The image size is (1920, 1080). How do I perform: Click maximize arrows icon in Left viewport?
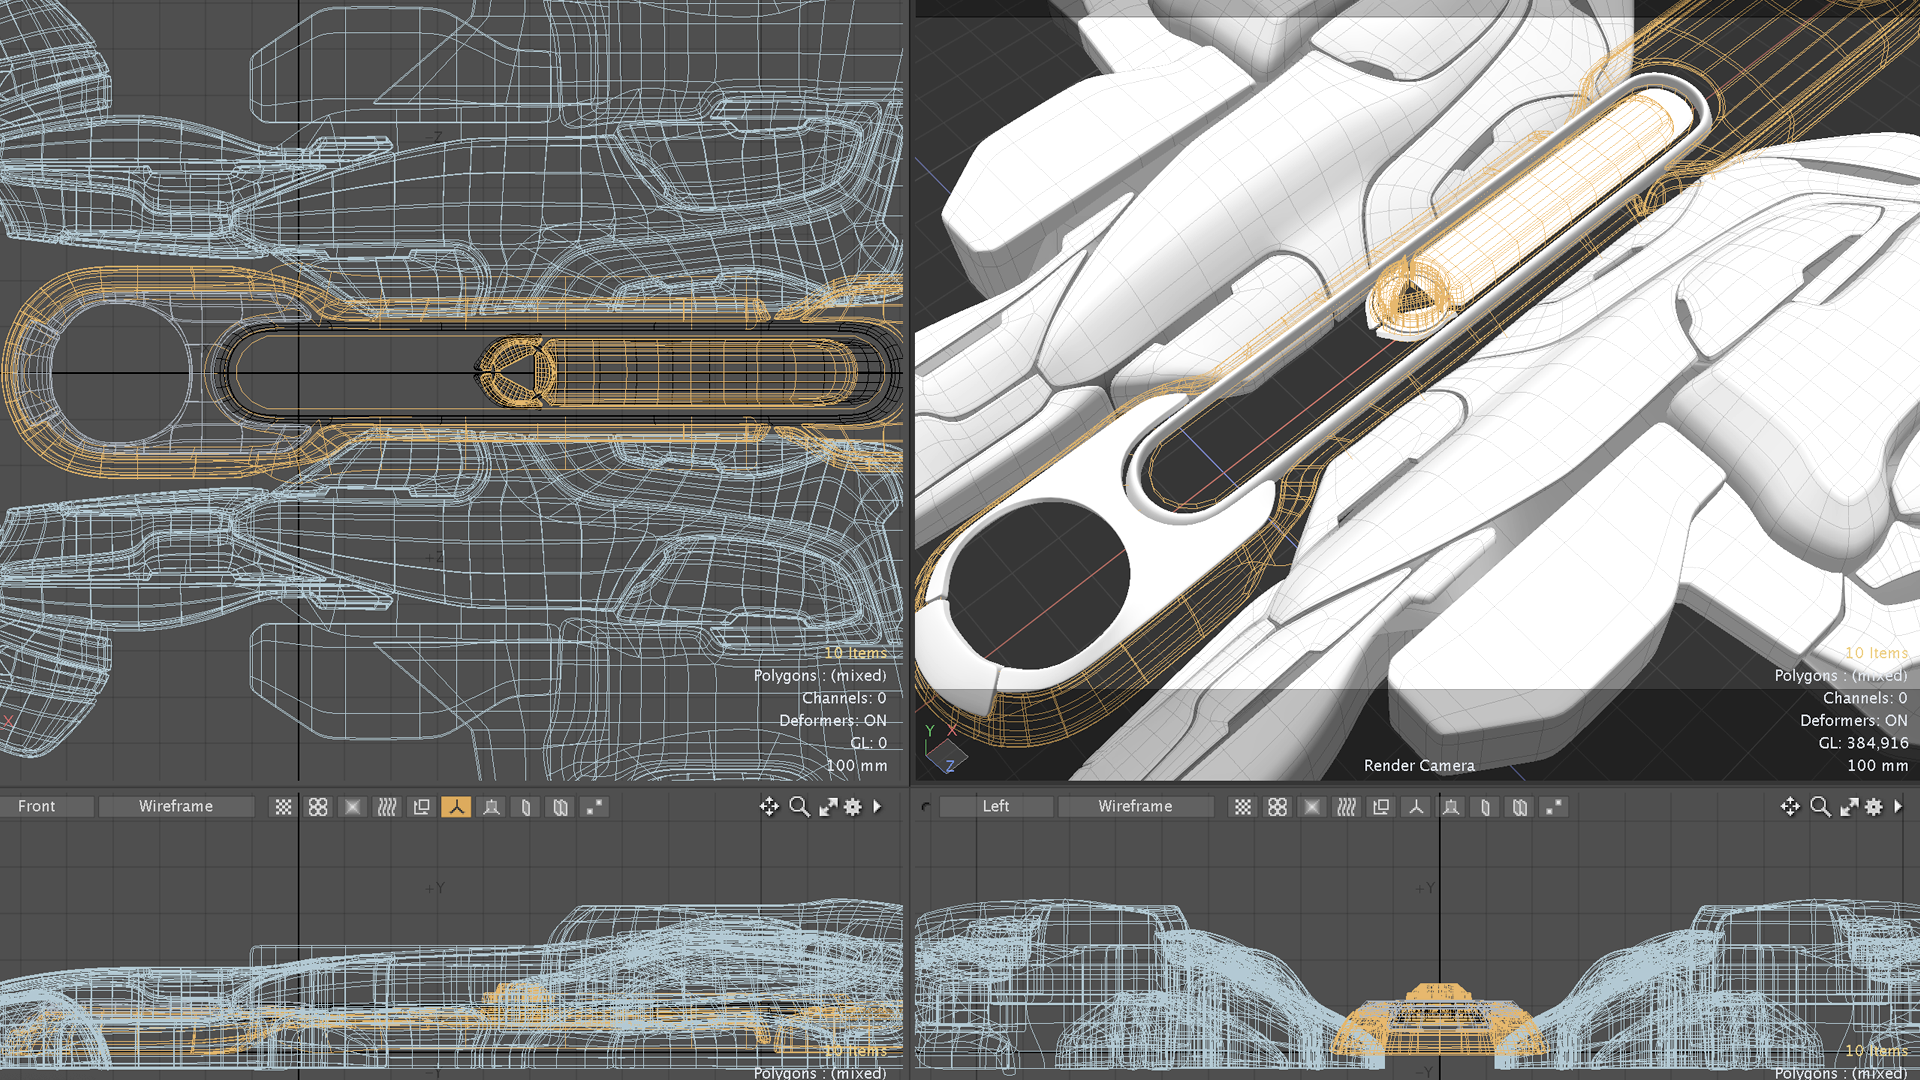1849,807
